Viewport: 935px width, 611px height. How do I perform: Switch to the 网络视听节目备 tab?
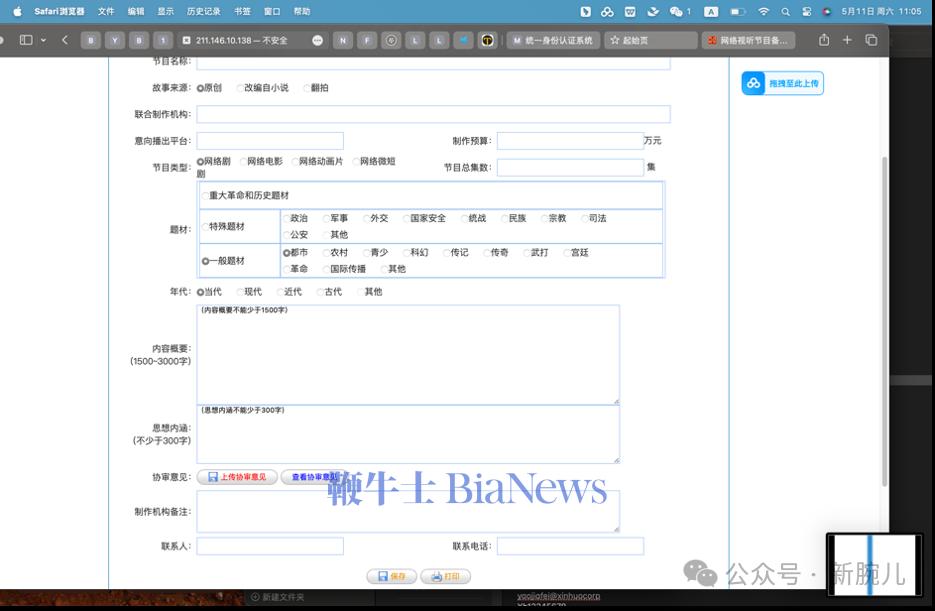click(748, 40)
